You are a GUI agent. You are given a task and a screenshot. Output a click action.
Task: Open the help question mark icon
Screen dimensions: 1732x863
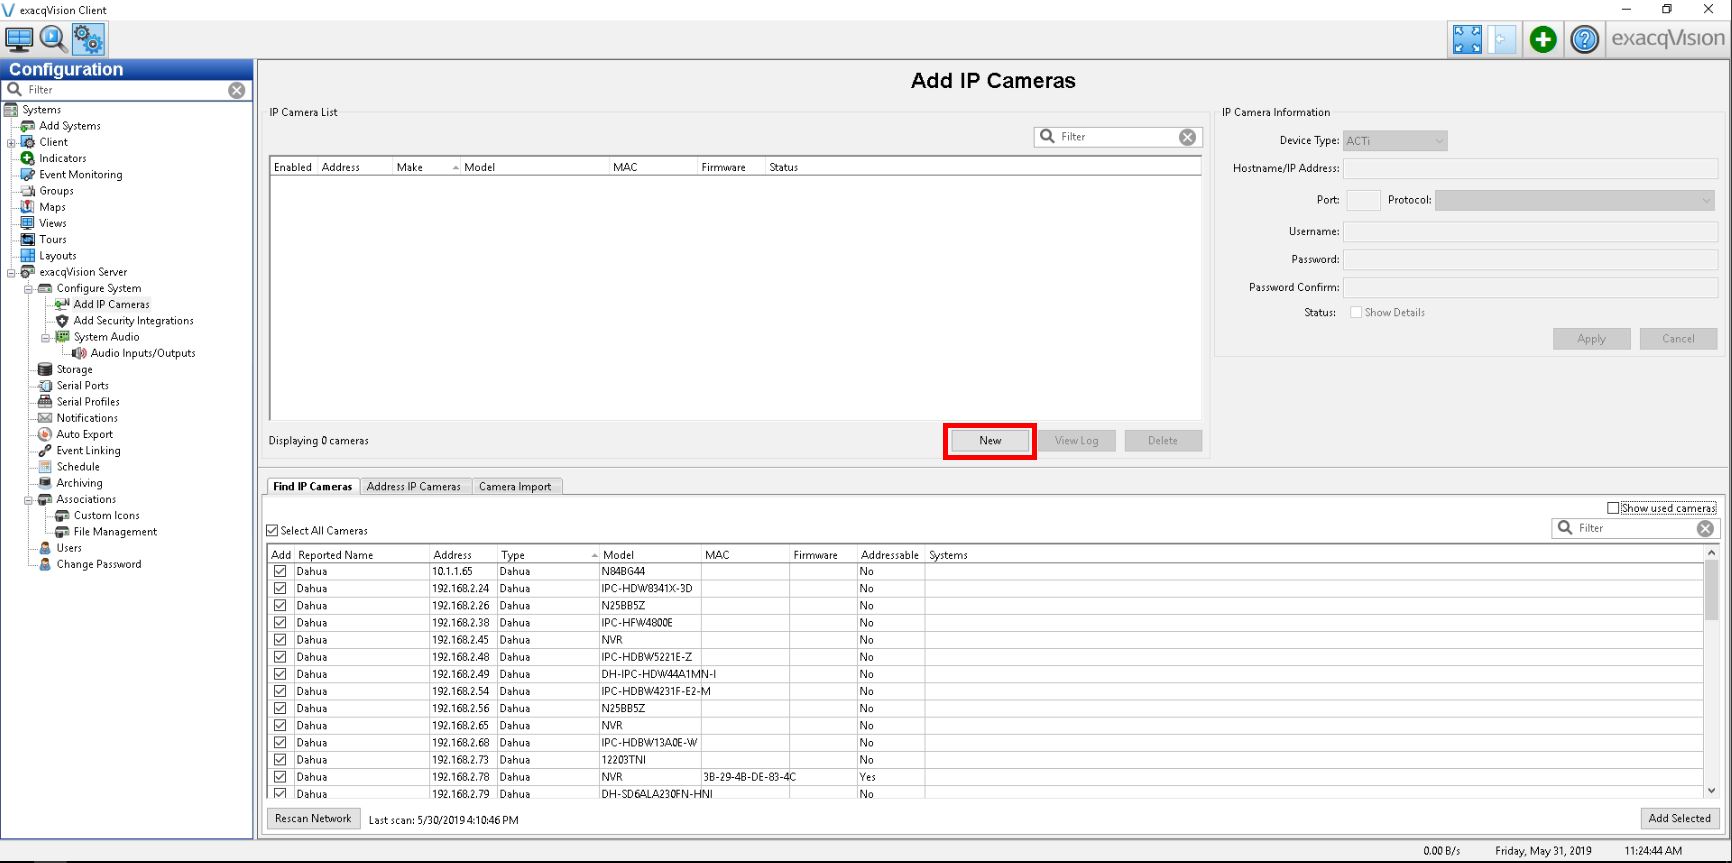[1584, 39]
